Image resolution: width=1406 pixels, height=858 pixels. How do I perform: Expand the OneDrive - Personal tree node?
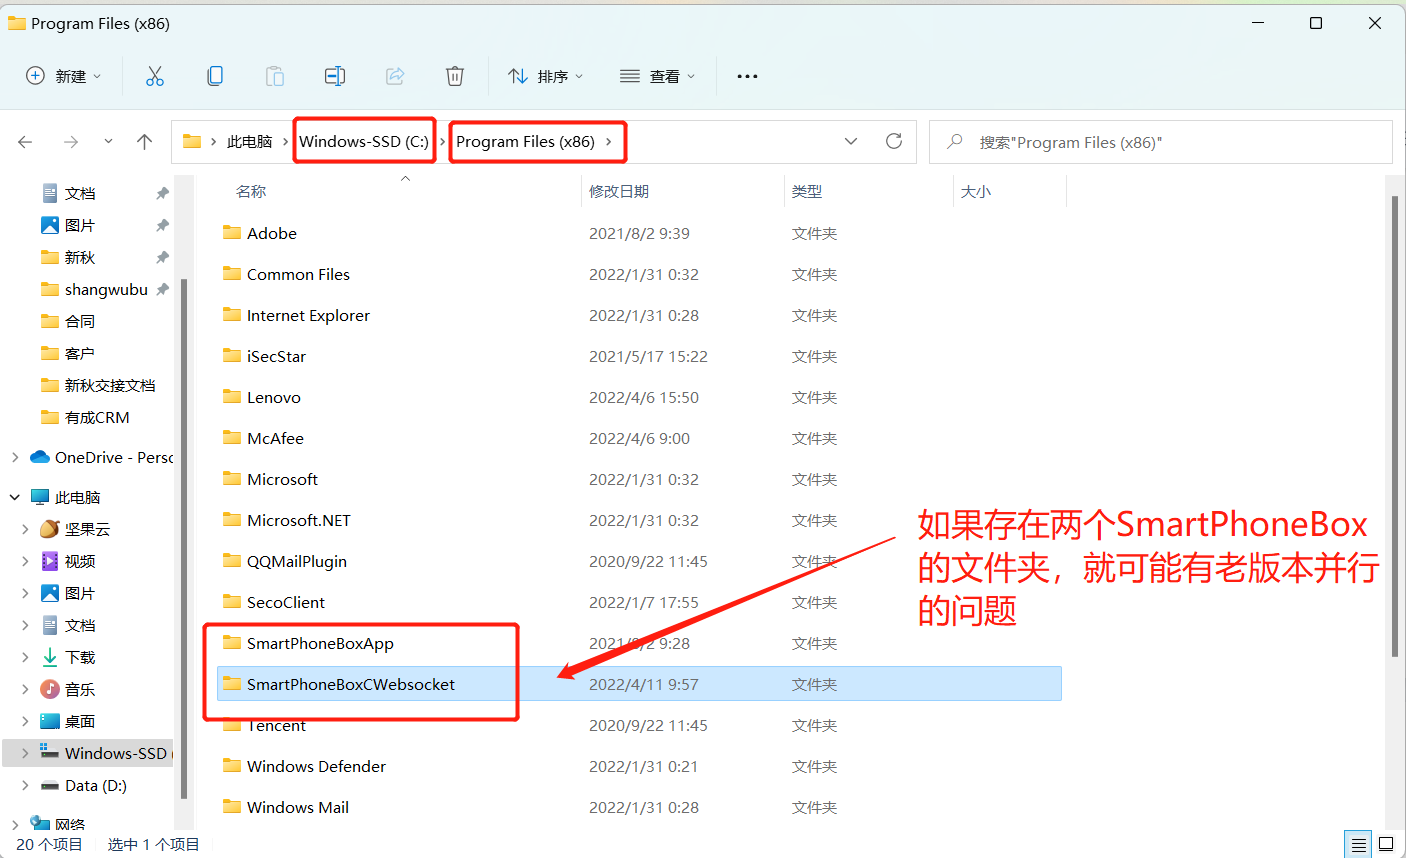click(15, 457)
